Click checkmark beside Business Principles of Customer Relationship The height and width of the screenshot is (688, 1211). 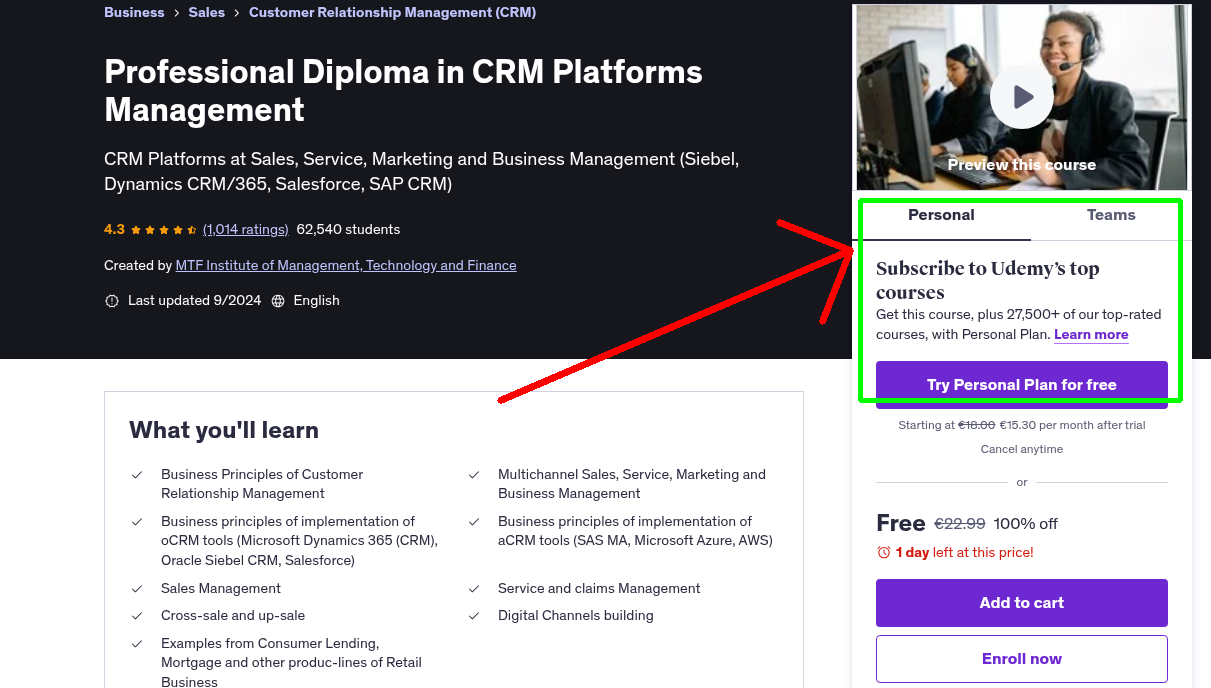(137, 474)
